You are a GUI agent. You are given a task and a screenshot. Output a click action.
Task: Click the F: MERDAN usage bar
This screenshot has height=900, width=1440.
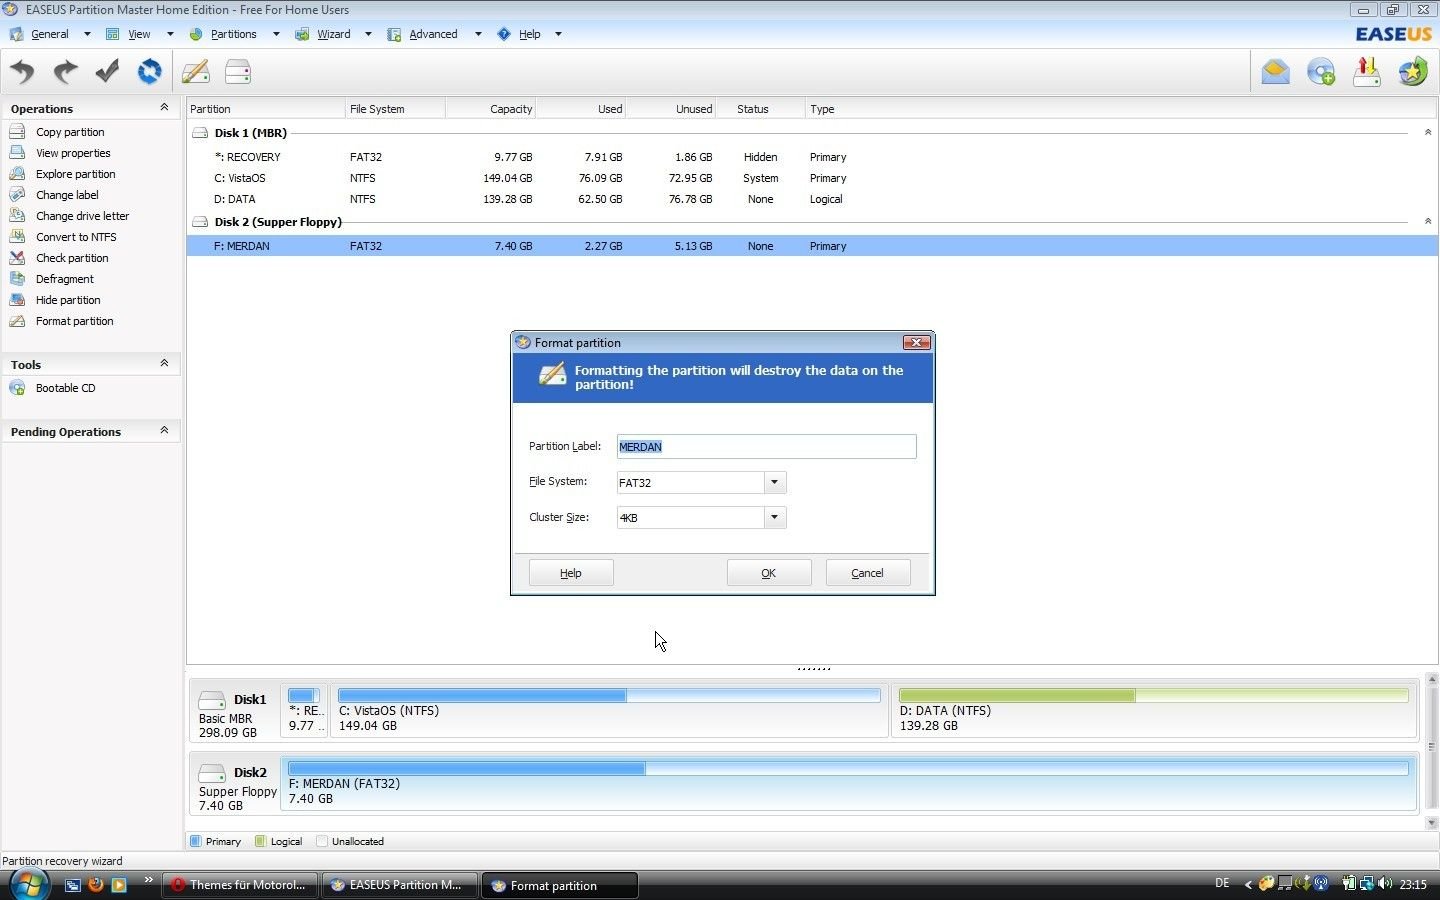[x=848, y=768]
